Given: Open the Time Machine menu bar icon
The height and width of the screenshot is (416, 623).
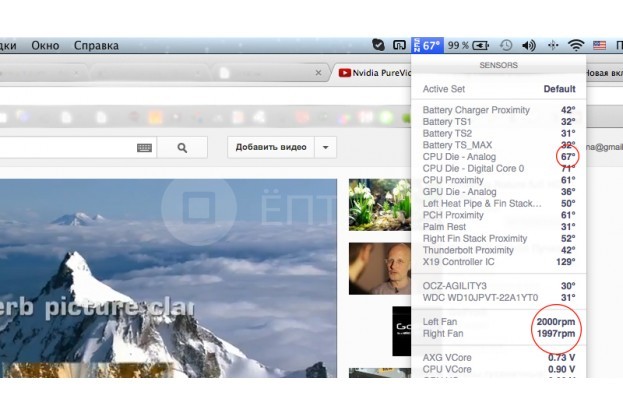Looking at the screenshot, I should click(x=505, y=45).
